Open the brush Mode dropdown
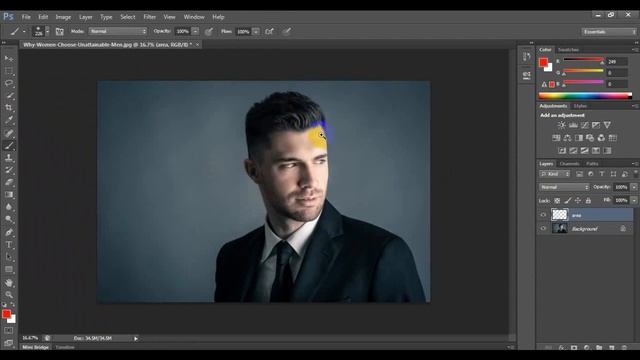Viewport: 640px width, 360px height. 118,31
